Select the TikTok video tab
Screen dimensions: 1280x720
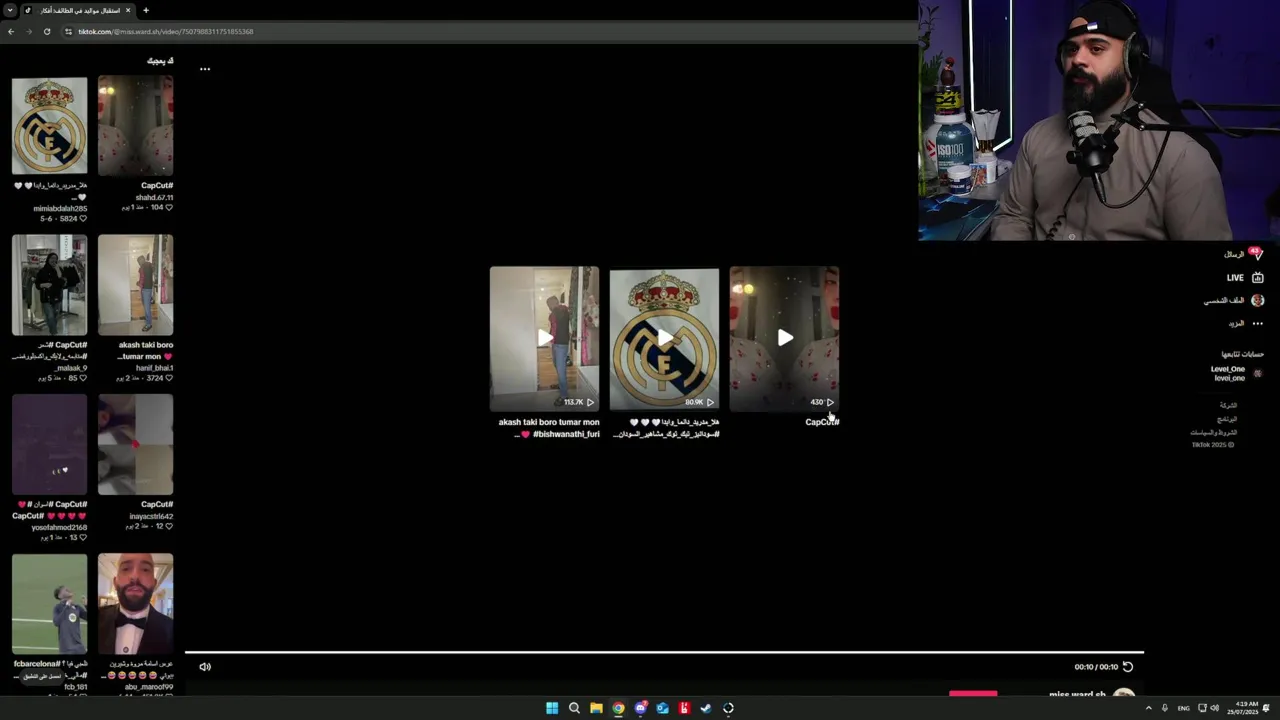[78, 10]
